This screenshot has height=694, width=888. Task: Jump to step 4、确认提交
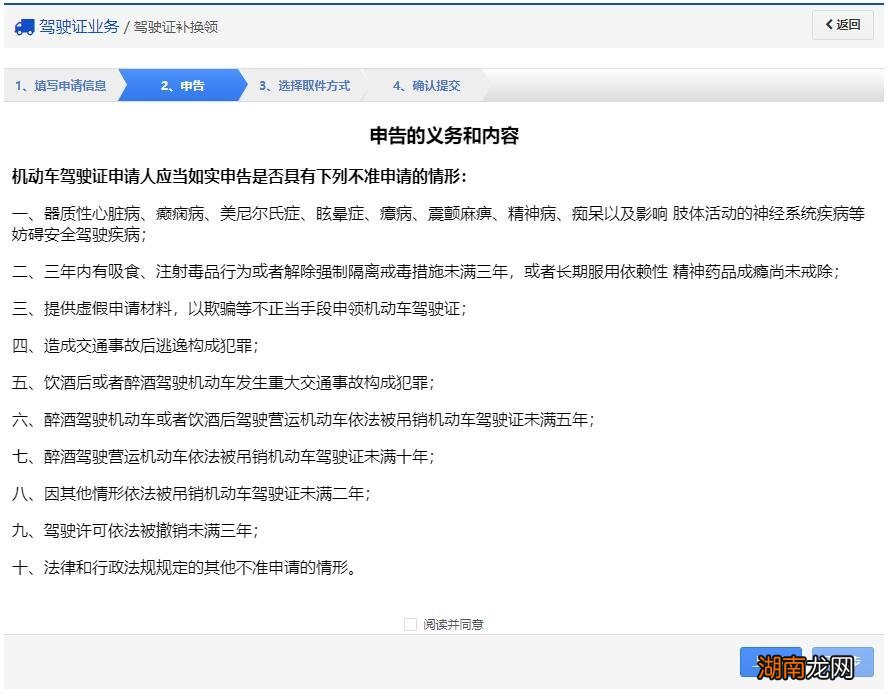tap(428, 85)
